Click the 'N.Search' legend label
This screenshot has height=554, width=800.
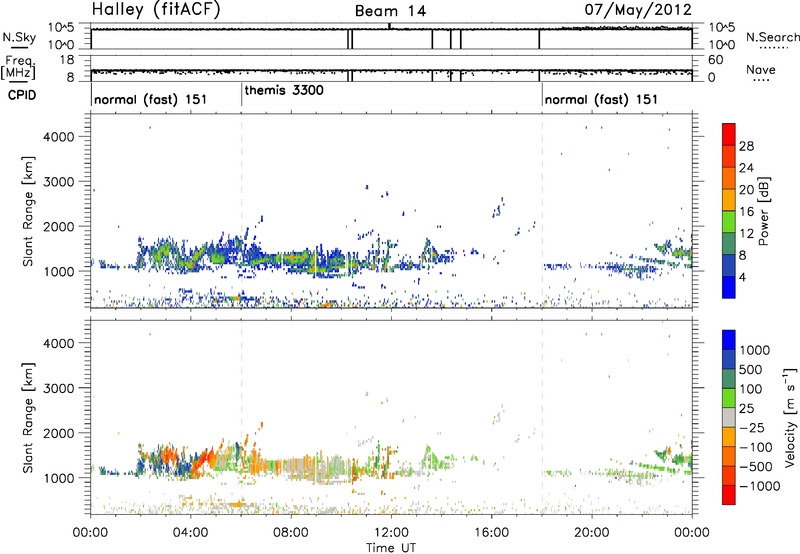point(772,37)
